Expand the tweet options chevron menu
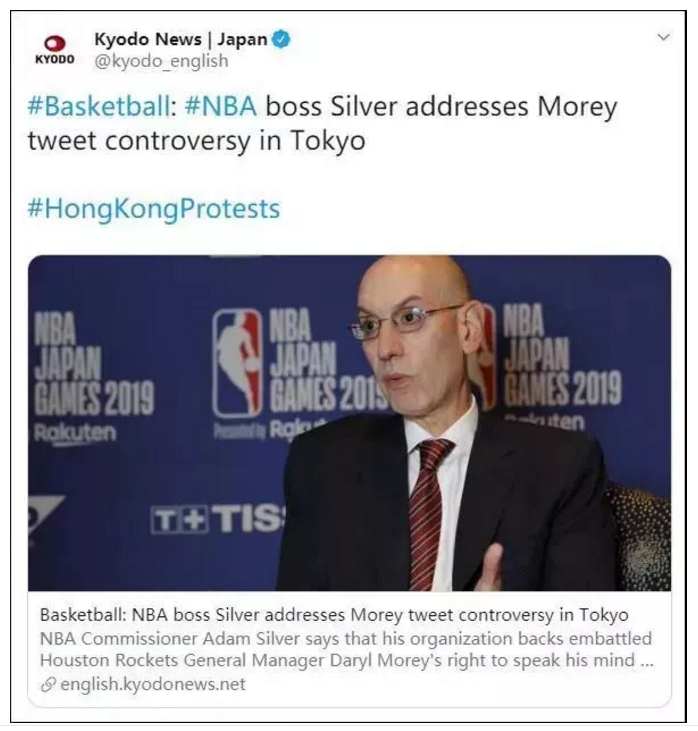Image resolution: width=698 pixels, height=731 pixels. tap(663, 37)
